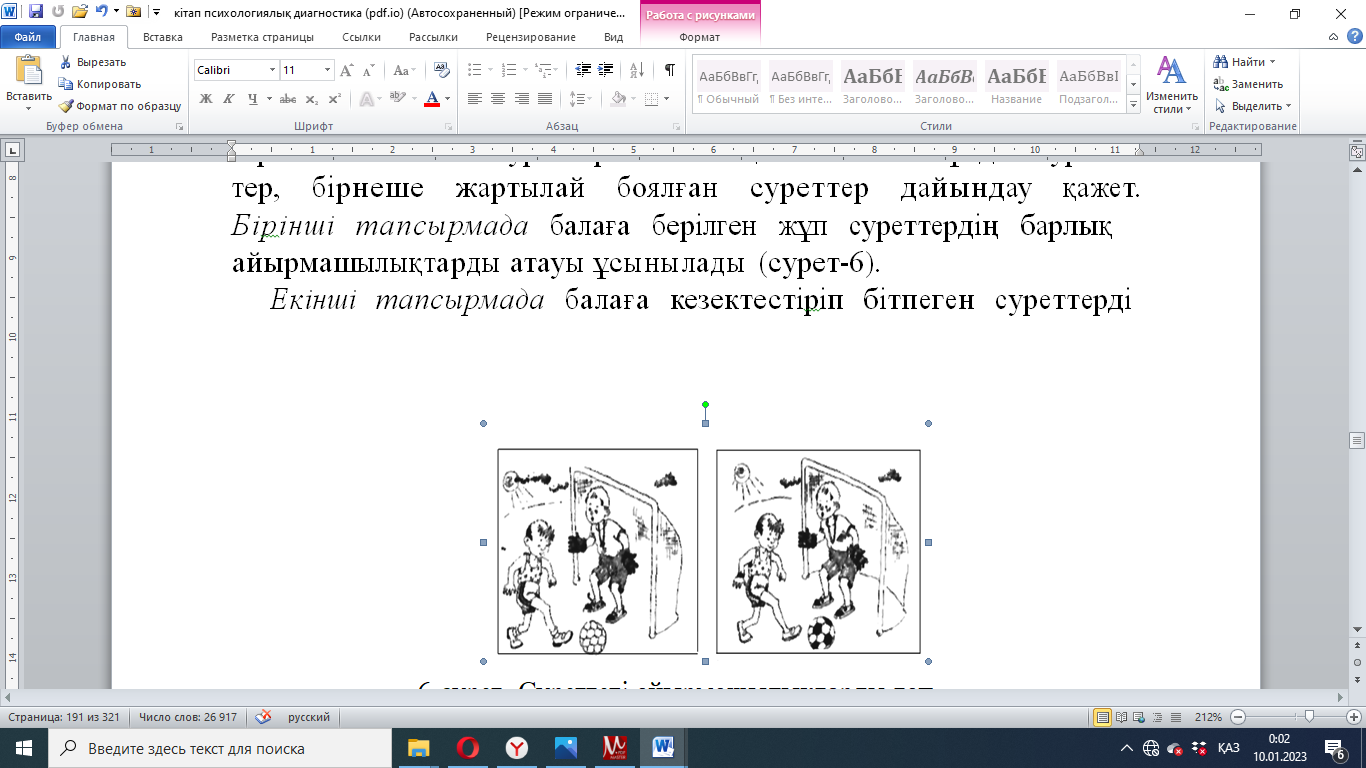The height and width of the screenshot is (768, 1366).
Task: Click the zoom slider handle in status bar
Action: [1308, 717]
